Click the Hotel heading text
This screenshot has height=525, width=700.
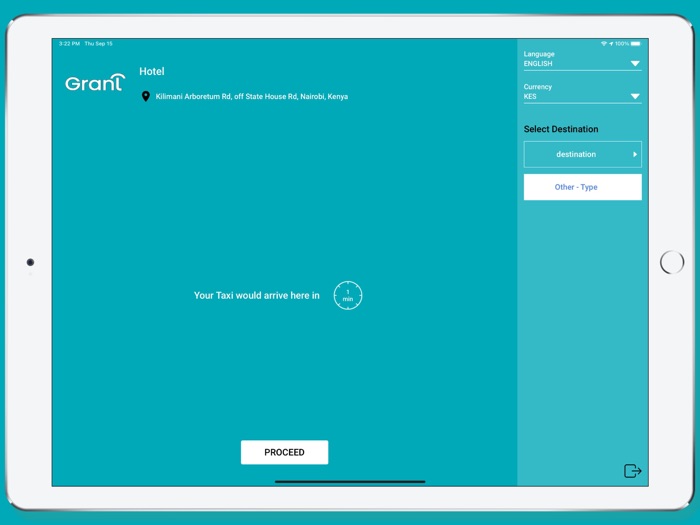click(152, 71)
